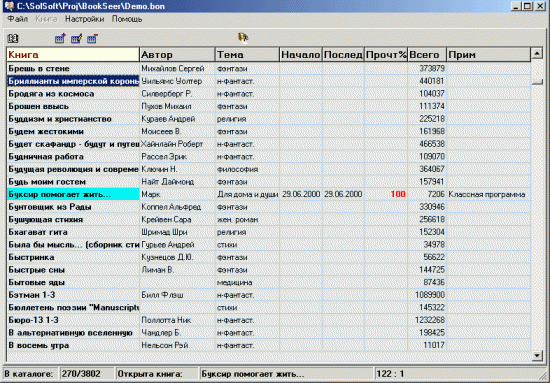
Task: Click the total value 373879
Action: 432,68
